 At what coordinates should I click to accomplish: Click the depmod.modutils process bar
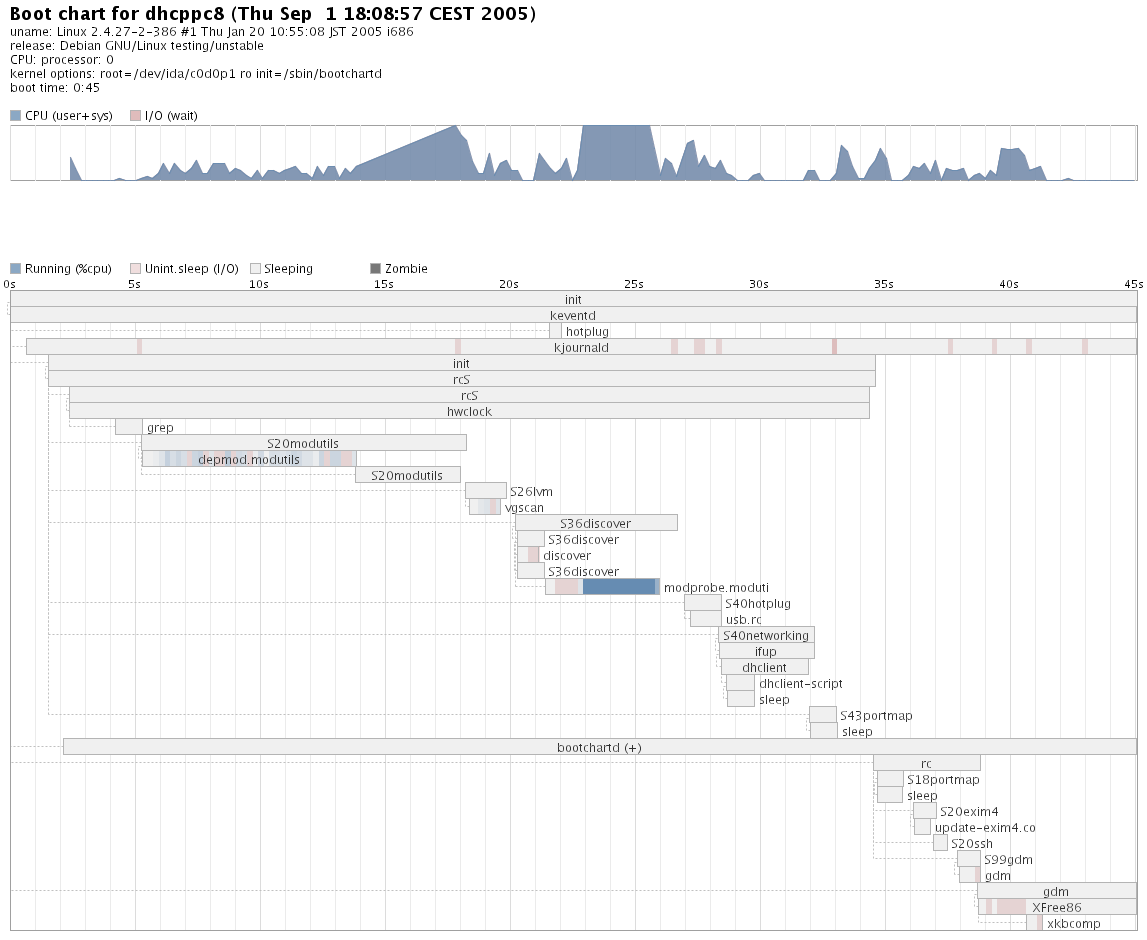click(249, 459)
